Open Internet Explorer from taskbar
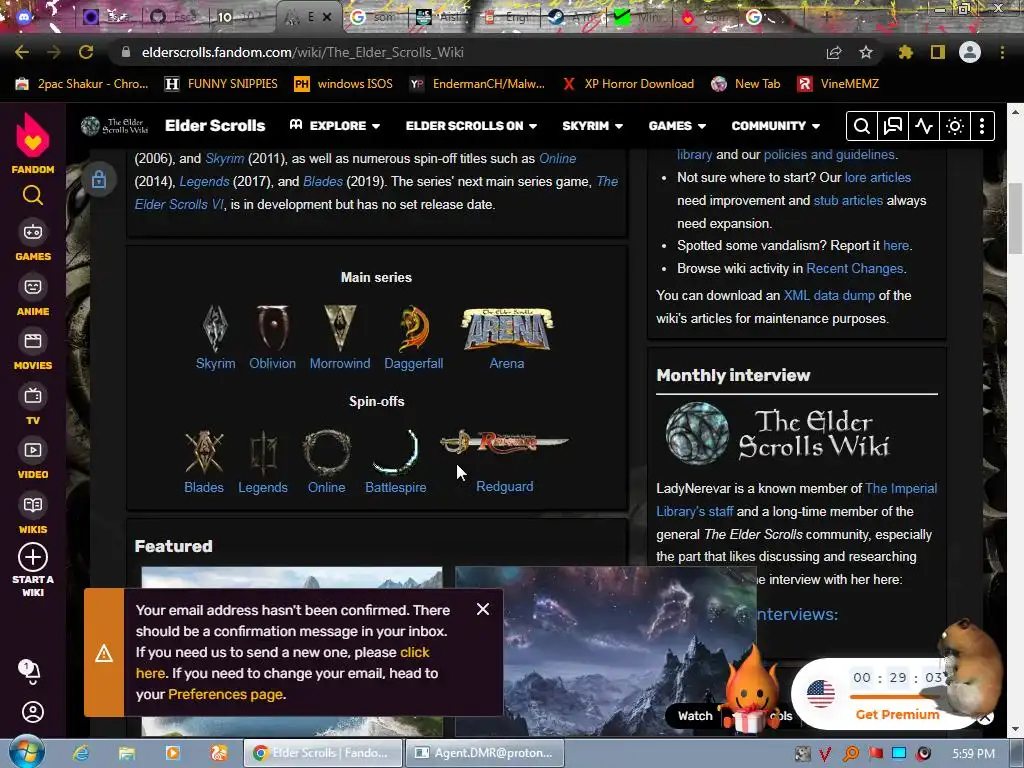 [x=81, y=753]
